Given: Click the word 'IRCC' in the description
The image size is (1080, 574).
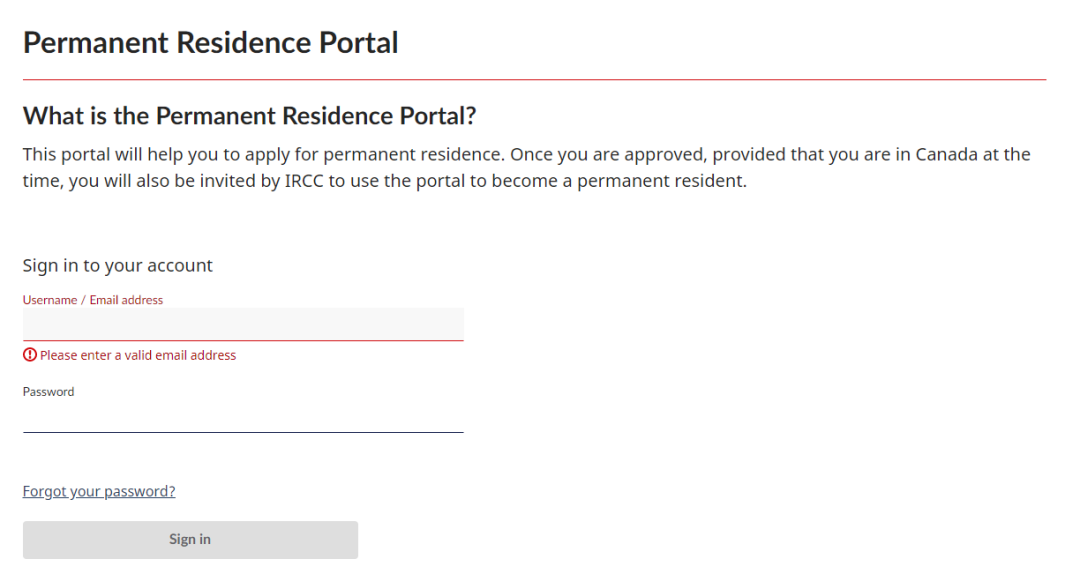Looking at the screenshot, I should (304, 181).
